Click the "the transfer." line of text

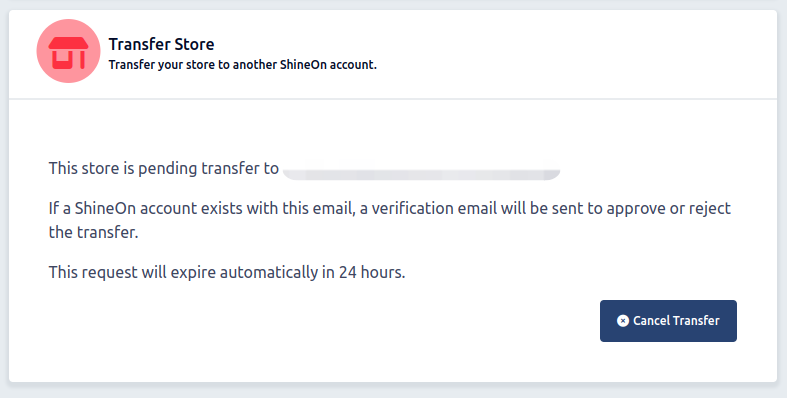93,232
